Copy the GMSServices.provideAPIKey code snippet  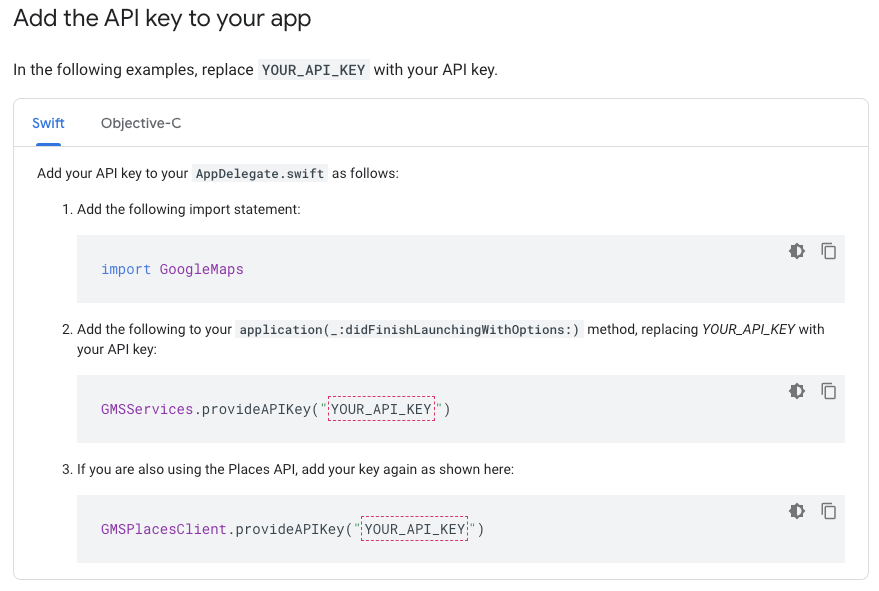coord(829,391)
